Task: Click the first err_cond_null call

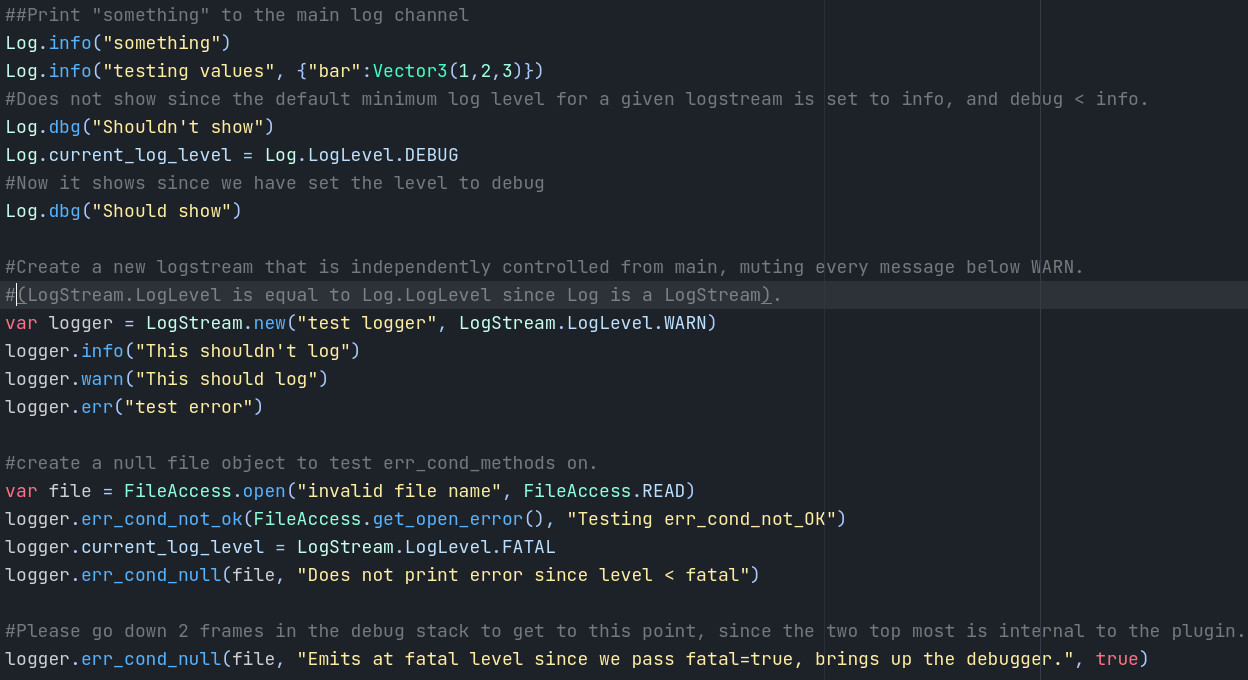Action: 151,575
